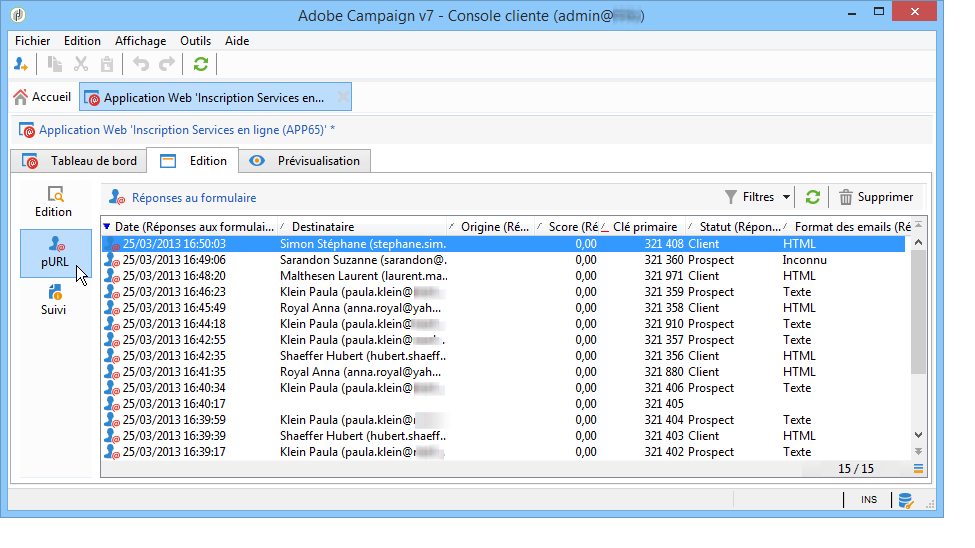Viewport: 975px width, 548px height.
Task: Click the cut scissors icon
Action: click(81, 64)
